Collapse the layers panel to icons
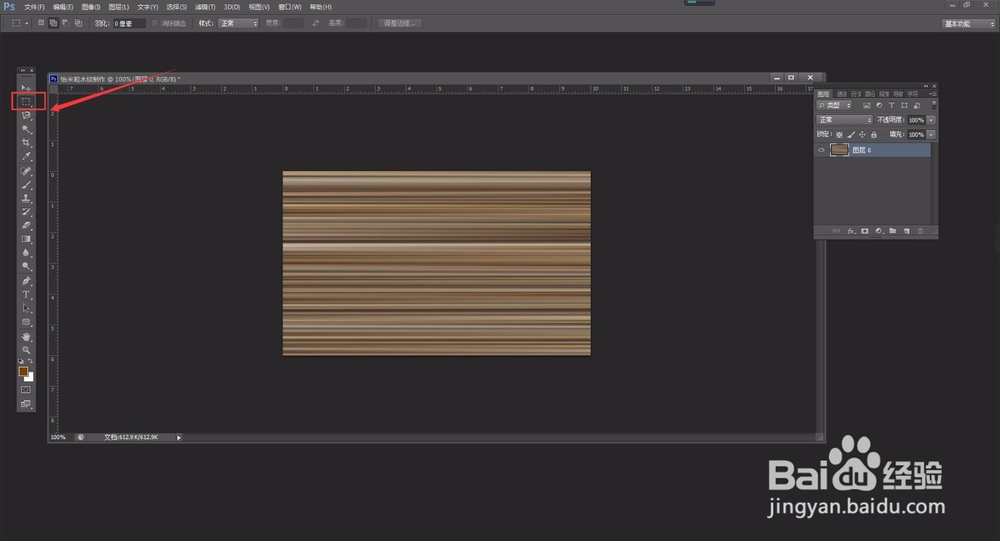The height and width of the screenshot is (541, 1000). pos(926,85)
